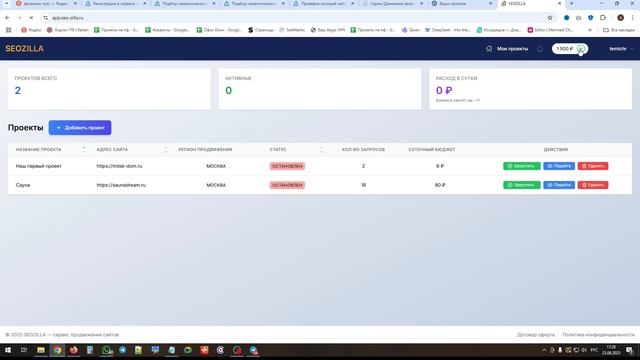Screen dimensions: 640x360
Task: Open the DeepSeek bookmark
Action: [x=448, y=30]
